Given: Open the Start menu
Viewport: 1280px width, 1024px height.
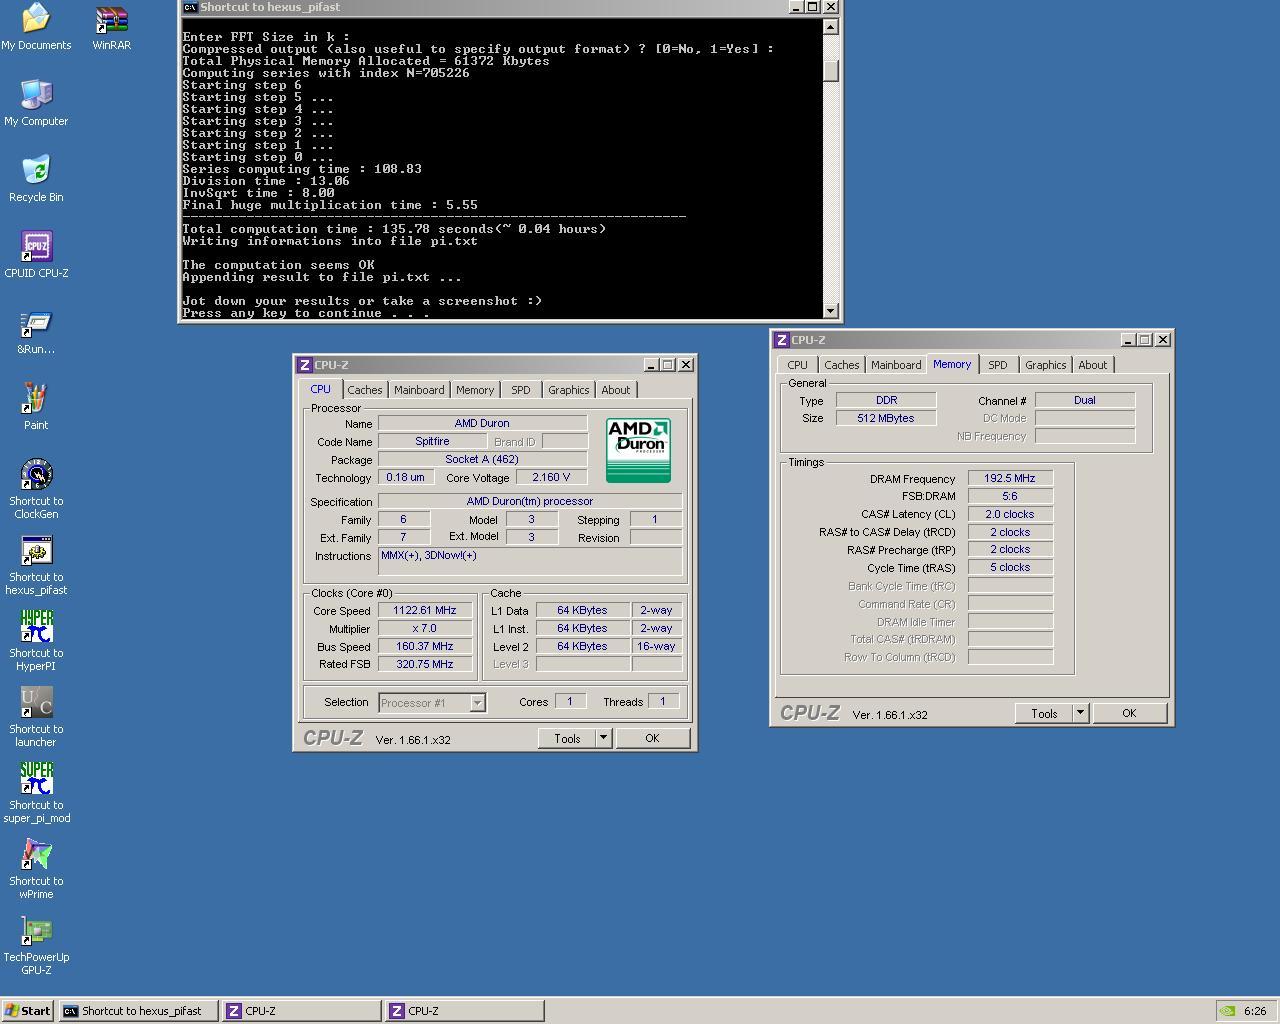Looking at the screenshot, I should coord(28,1011).
